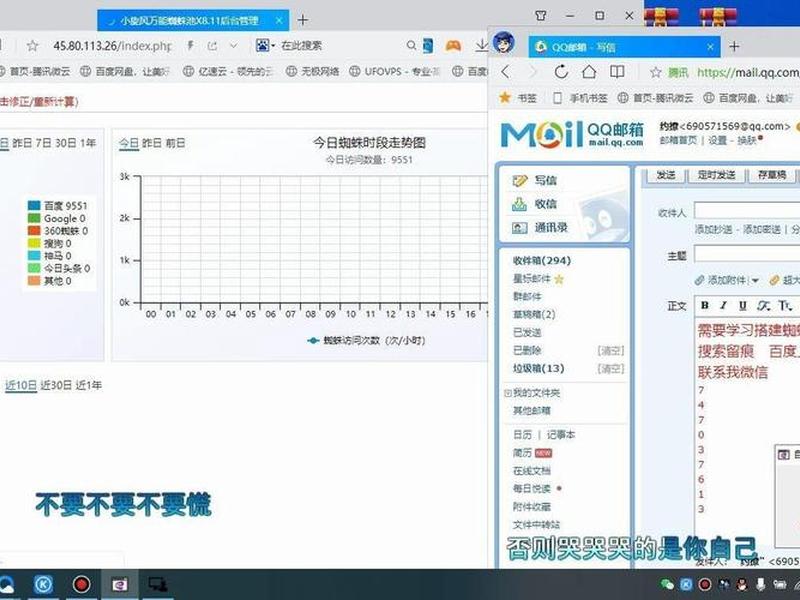
Task: Apply underline formatting in mail editor
Action: (x=743, y=306)
